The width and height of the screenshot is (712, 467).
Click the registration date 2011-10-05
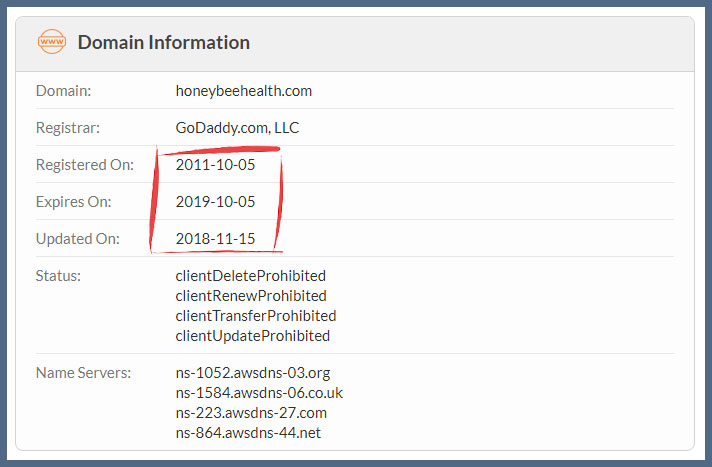point(215,165)
